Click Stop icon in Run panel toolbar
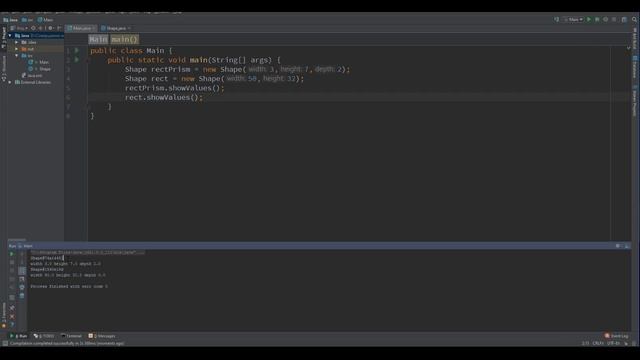The width and height of the screenshot is (640, 360). (x=12, y=262)
